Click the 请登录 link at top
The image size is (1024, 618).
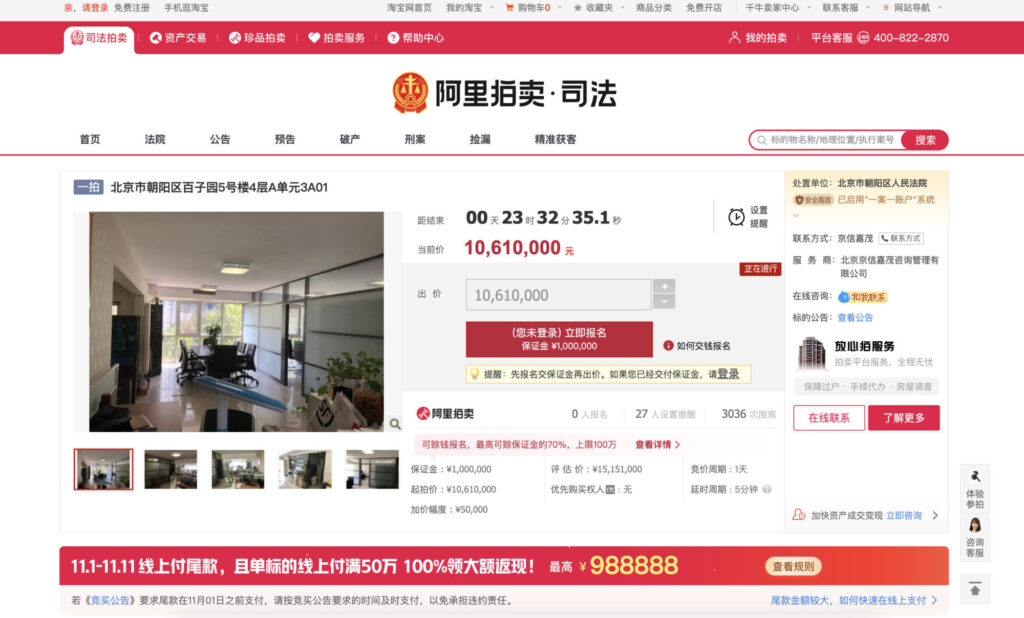[95, 8]
